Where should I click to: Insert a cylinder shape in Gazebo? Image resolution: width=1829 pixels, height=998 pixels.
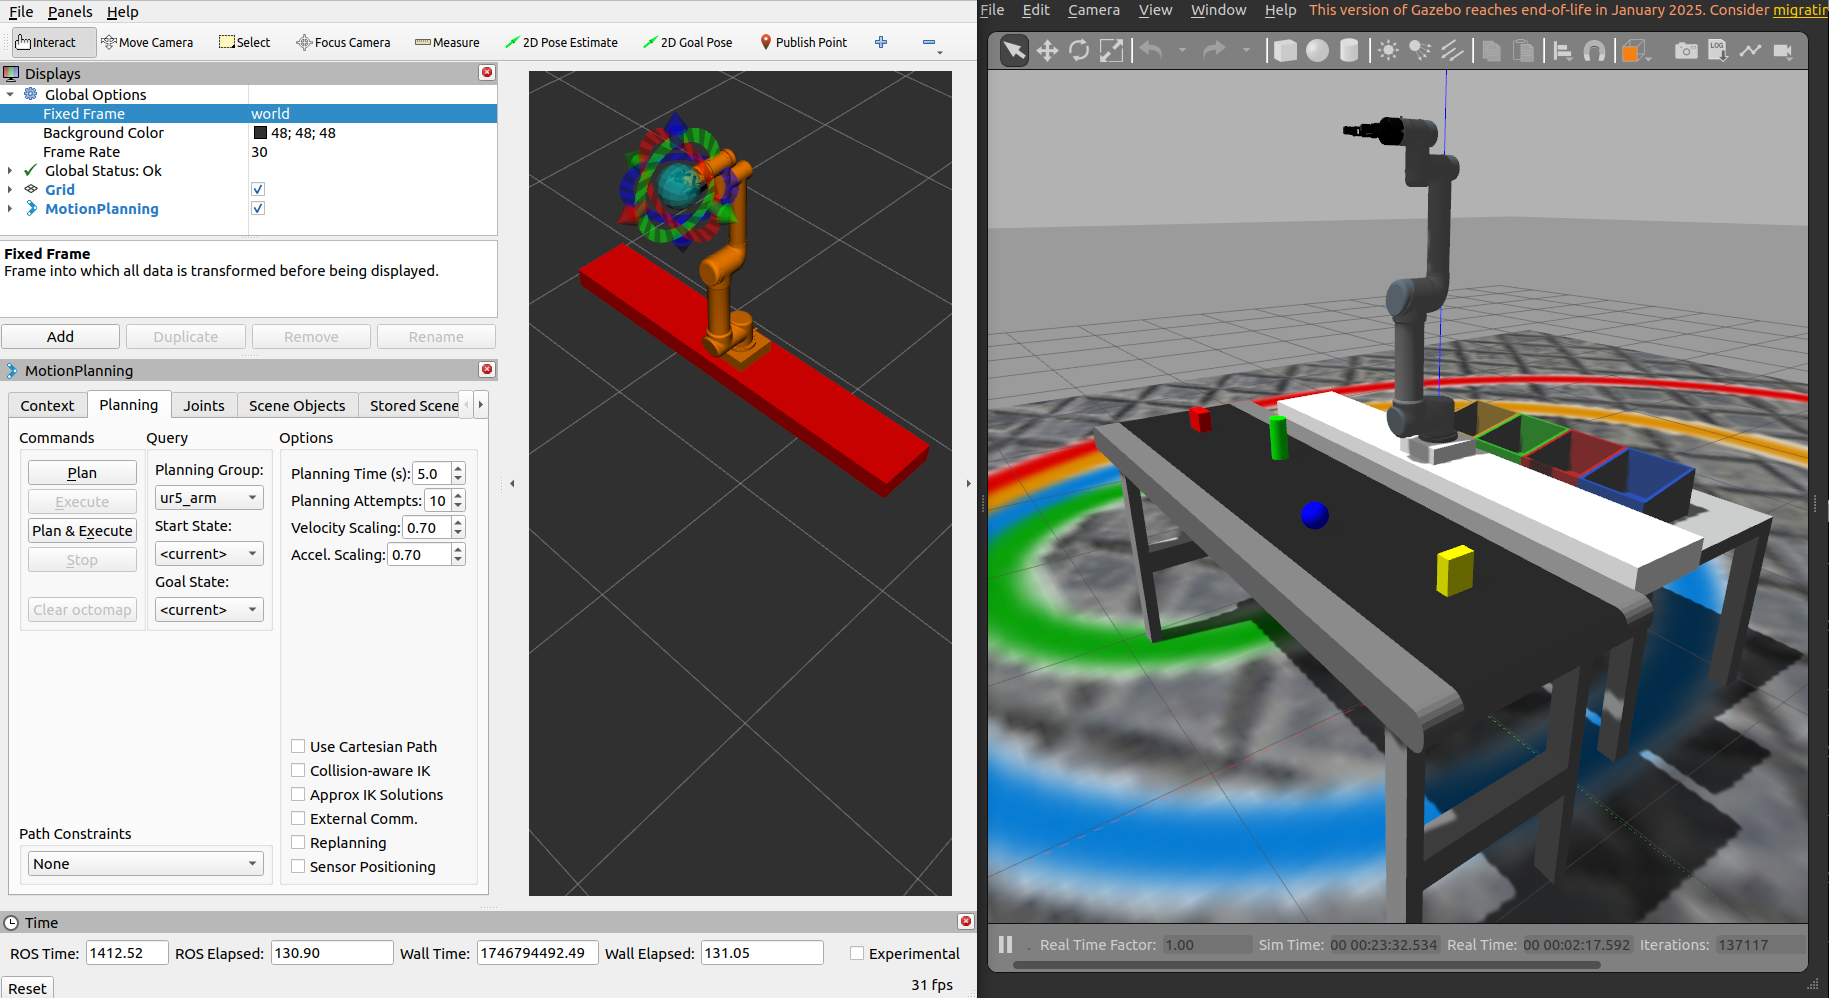pyautogui.click(x=1349, y=51)
